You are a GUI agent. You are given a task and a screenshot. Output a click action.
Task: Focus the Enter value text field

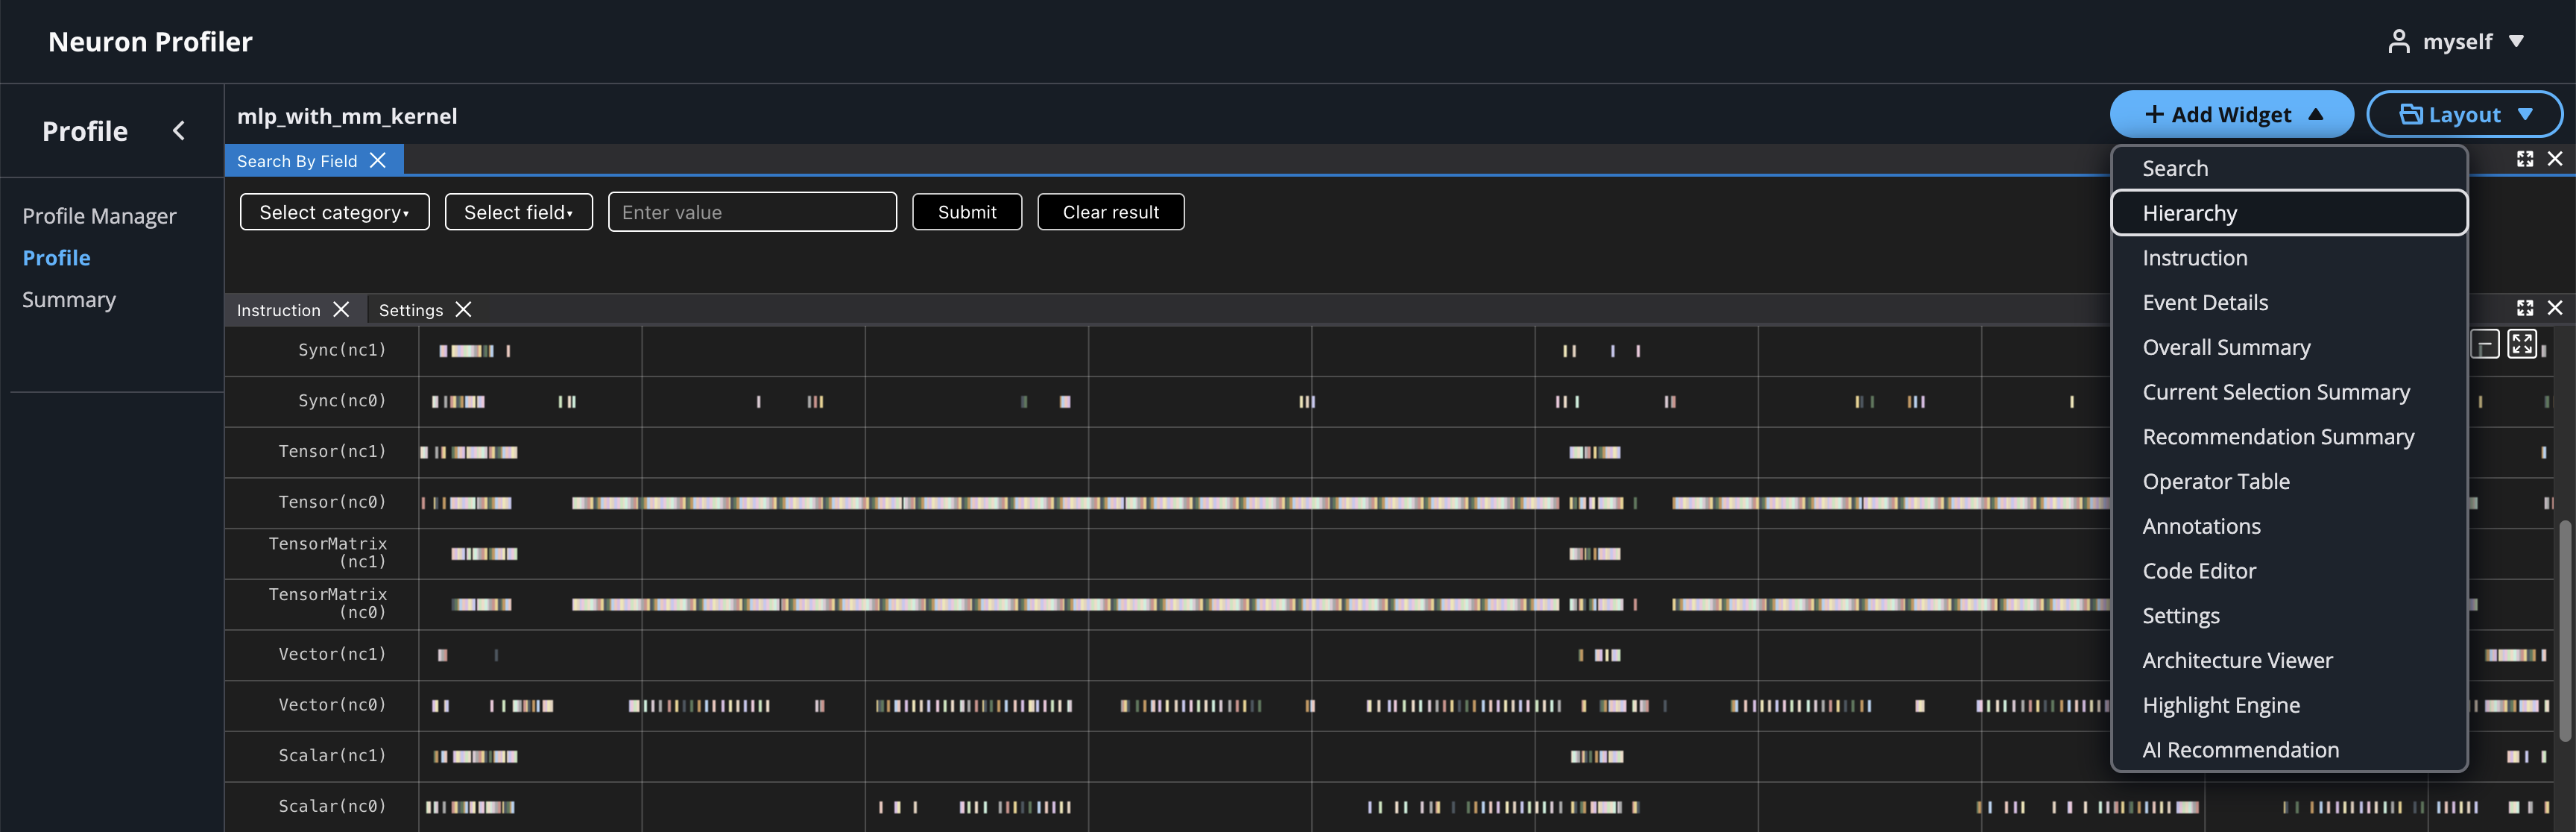coord(752,212)
